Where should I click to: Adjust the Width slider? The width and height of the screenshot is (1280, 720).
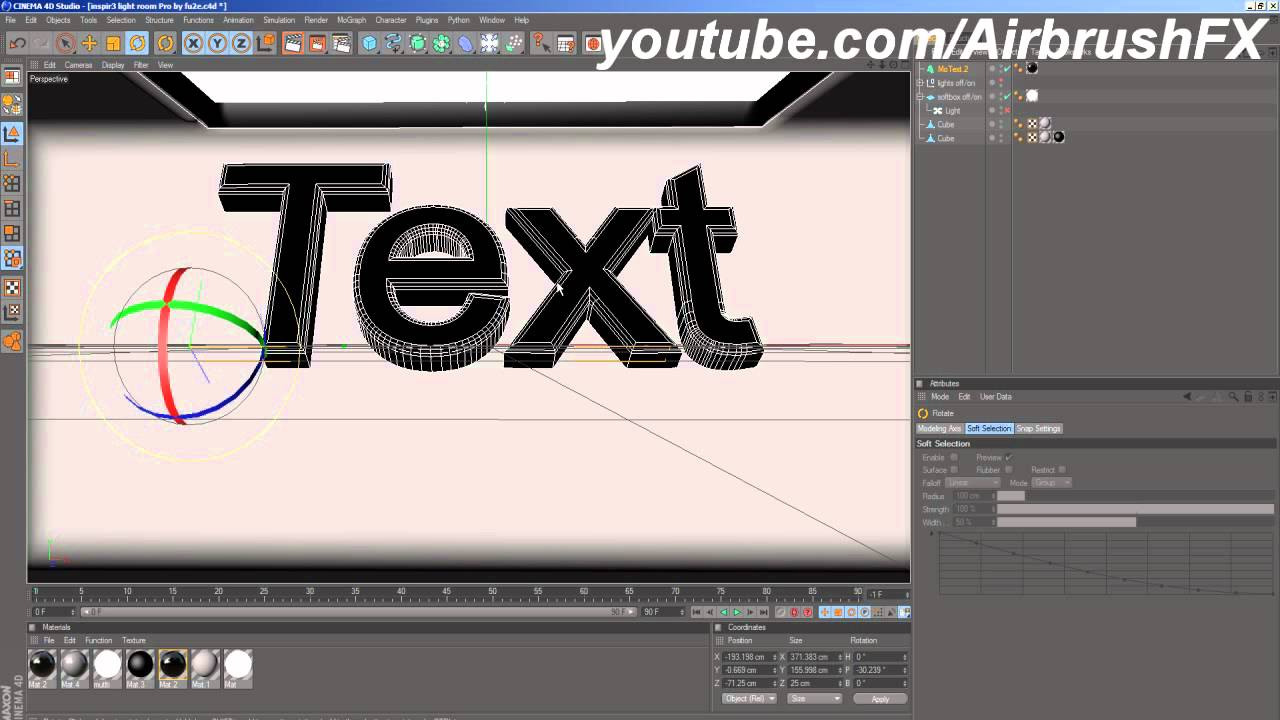(x=1135, y=522)
